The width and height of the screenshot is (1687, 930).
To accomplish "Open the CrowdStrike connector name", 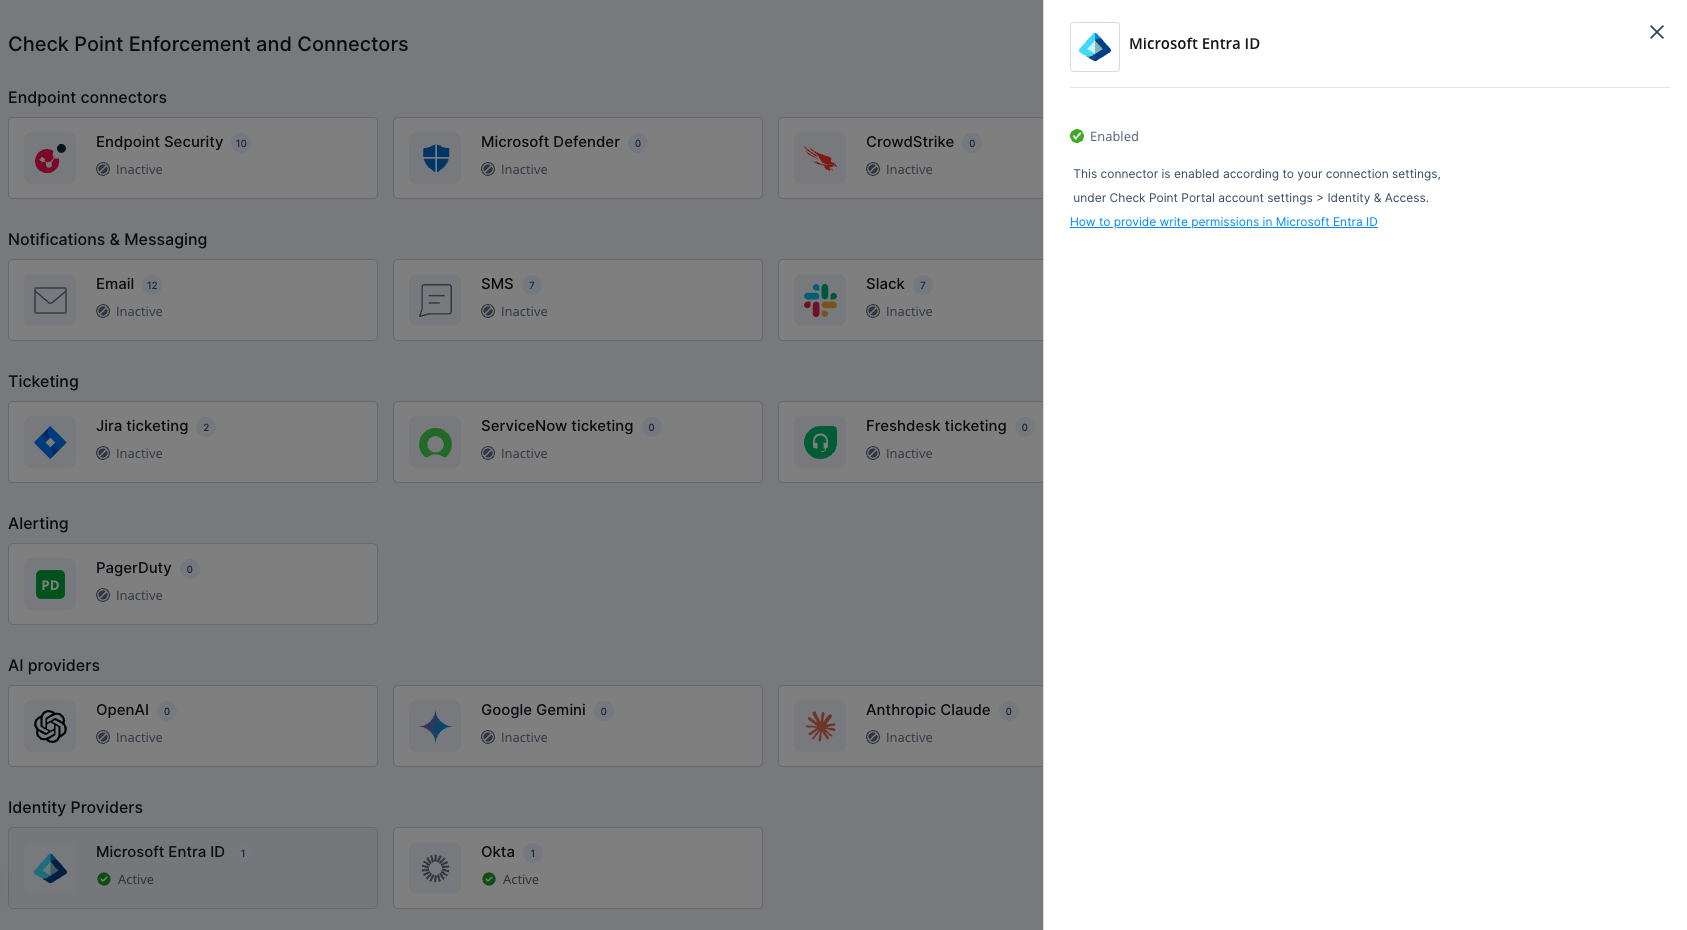I will pyautogui.click(x=910, y=142).
